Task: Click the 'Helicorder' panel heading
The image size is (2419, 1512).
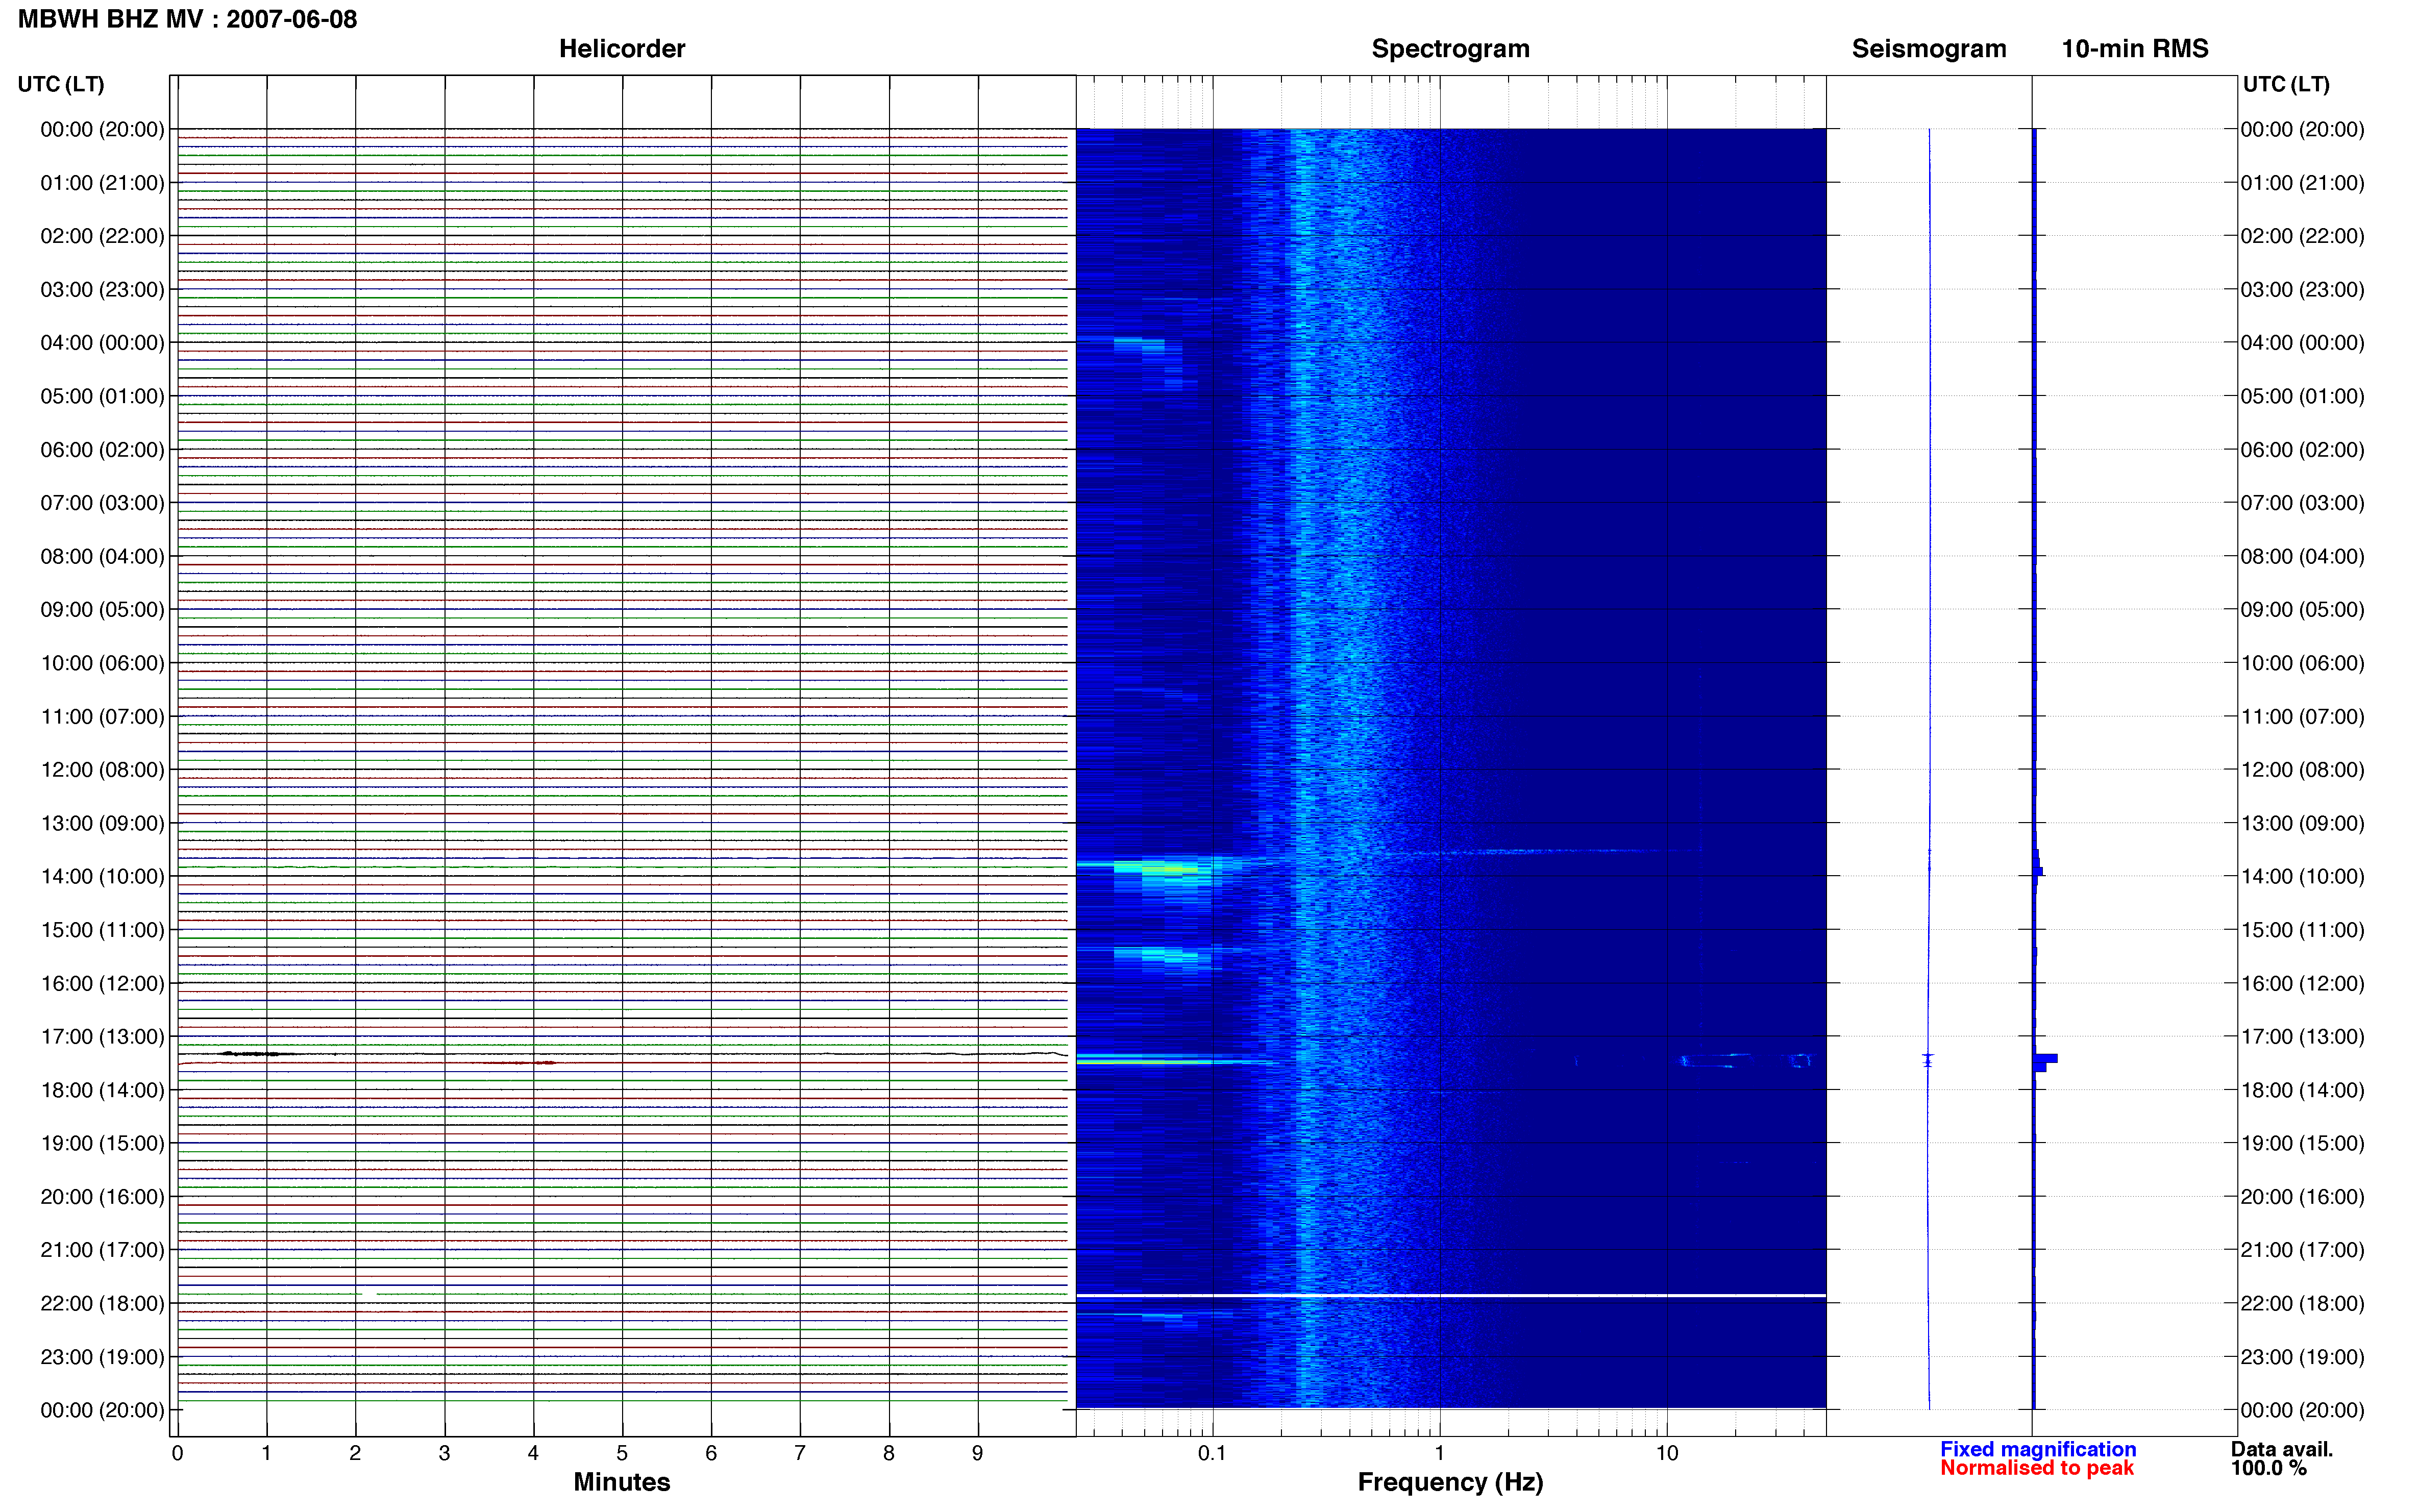Action: point(622,48)
